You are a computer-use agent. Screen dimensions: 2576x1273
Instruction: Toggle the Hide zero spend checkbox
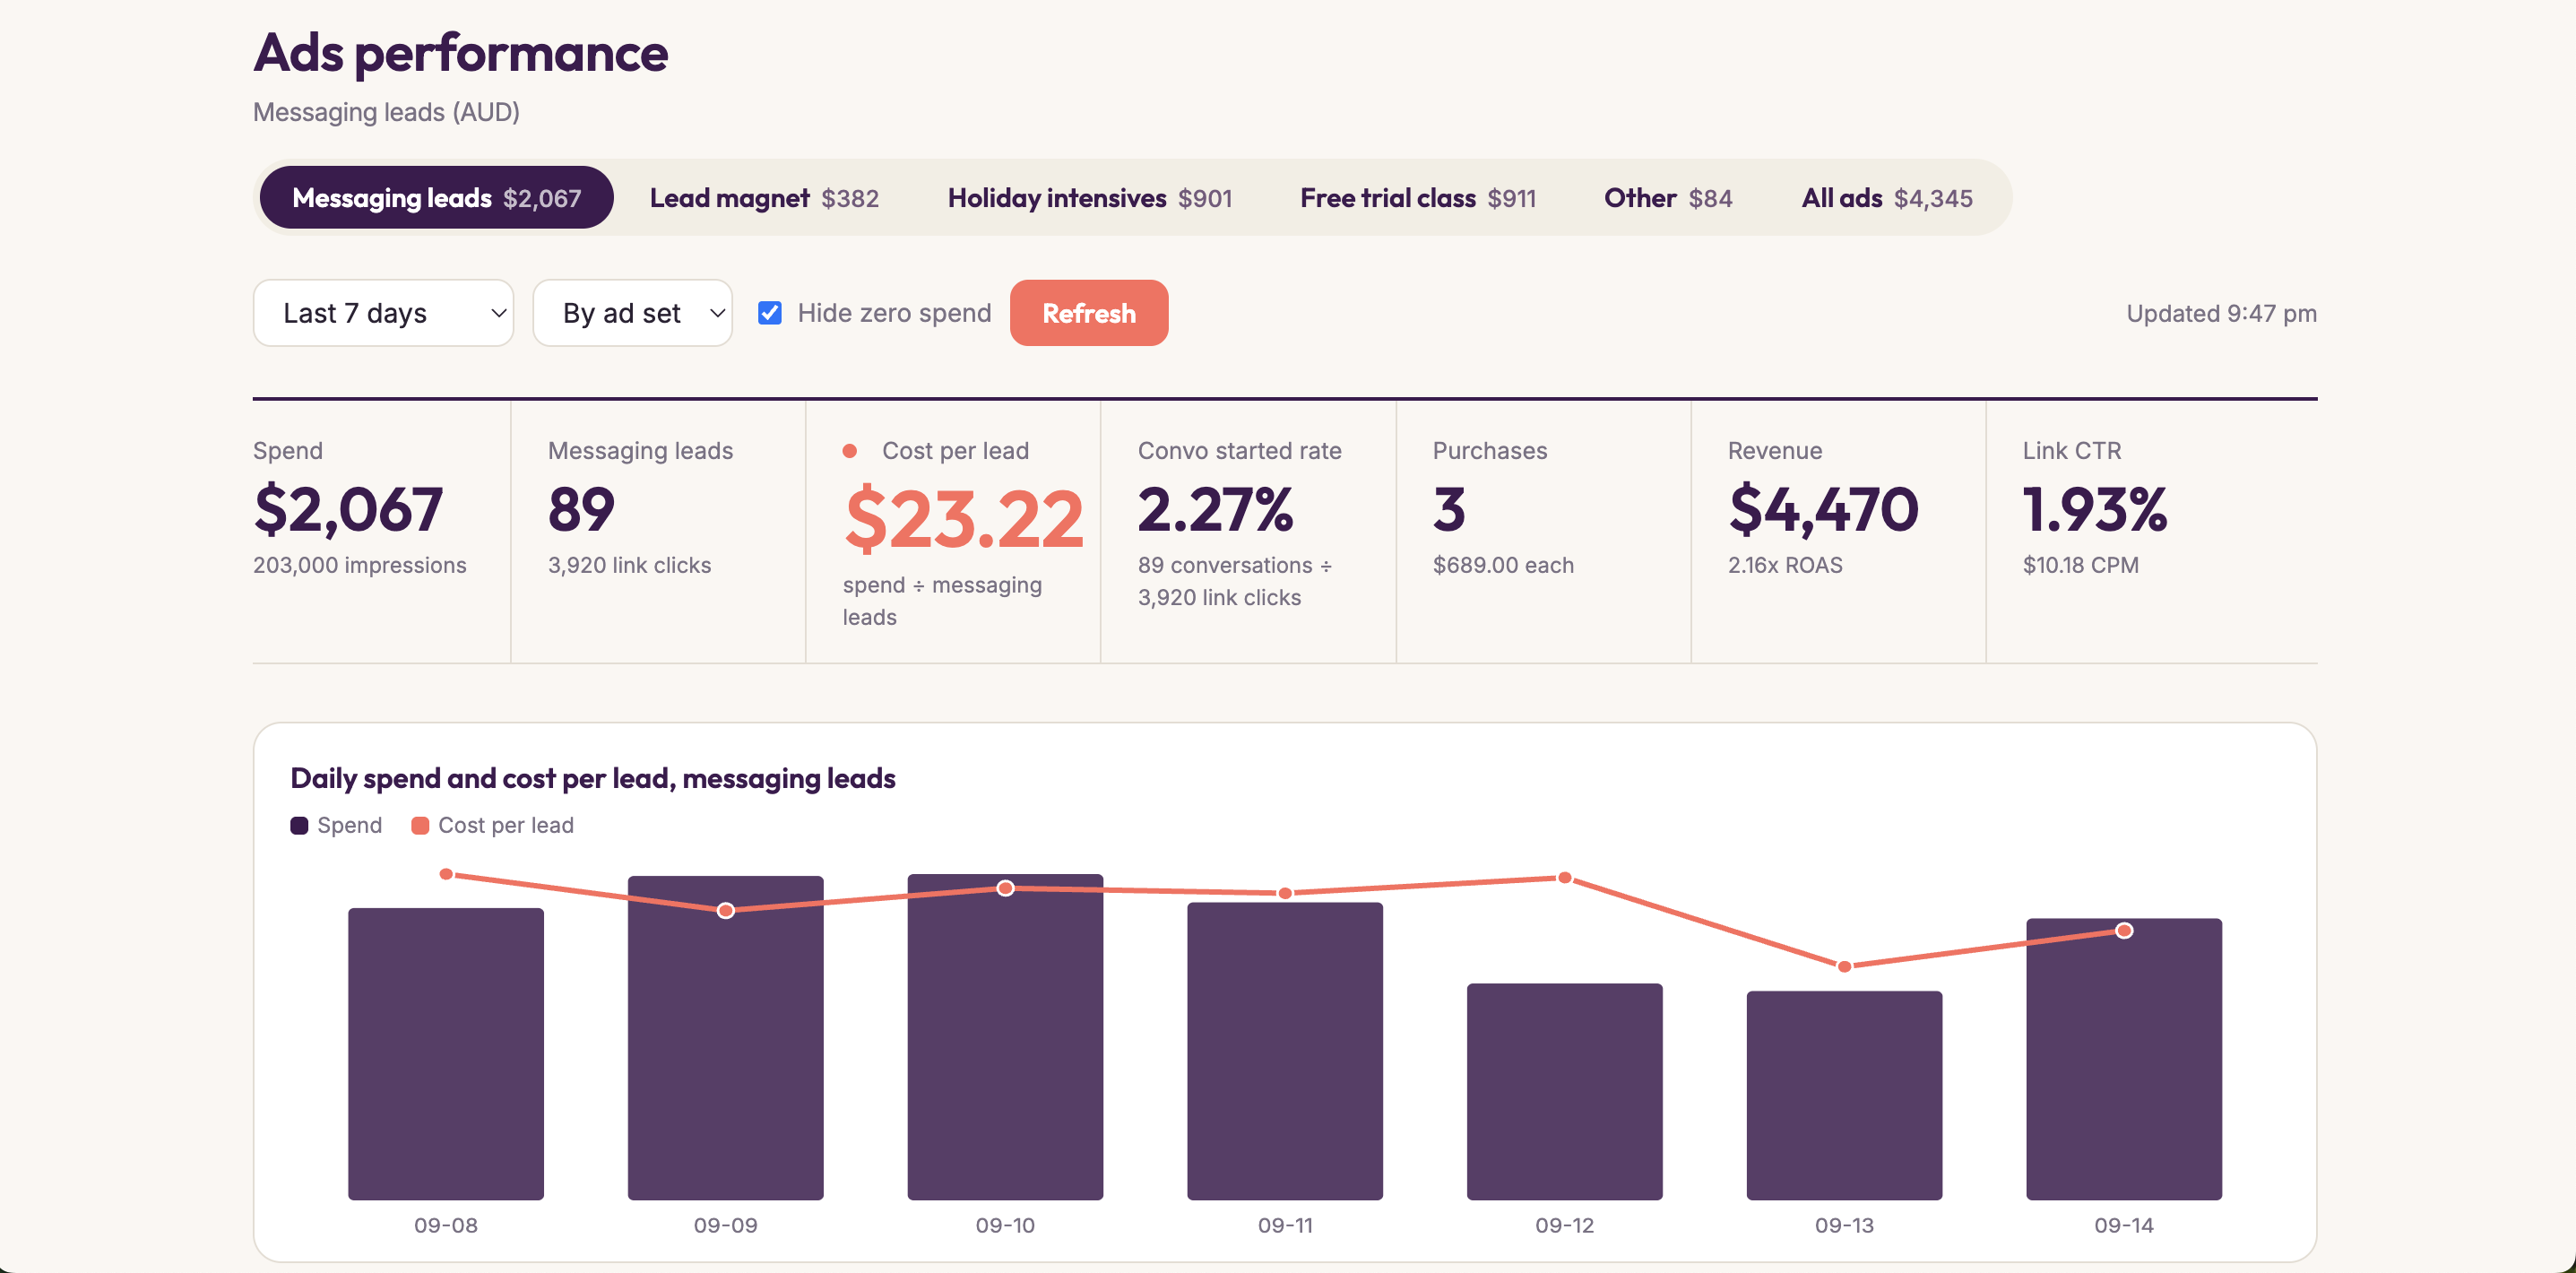[769, 313]
